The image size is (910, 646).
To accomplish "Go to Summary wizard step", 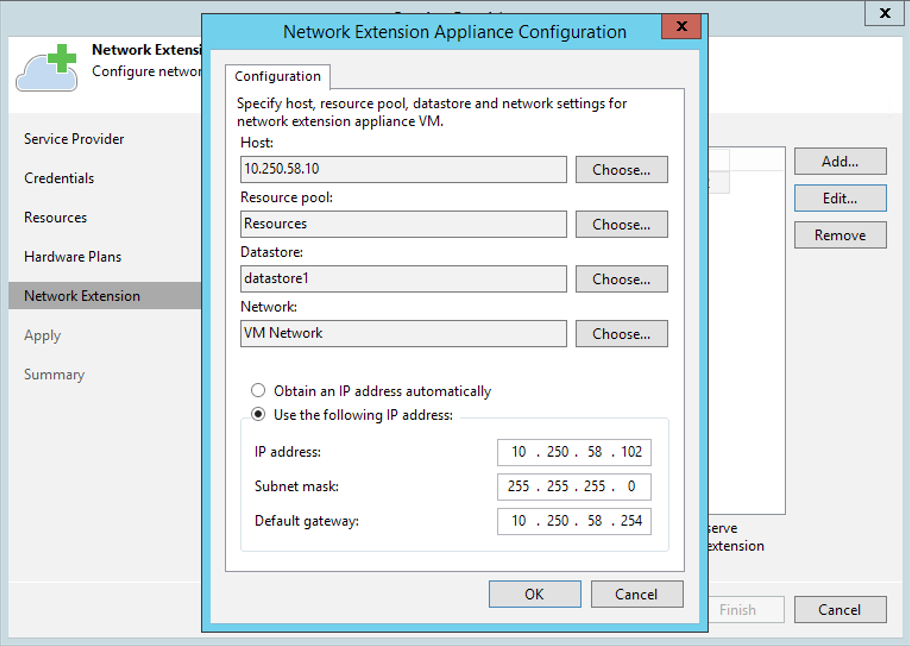I will (55, 374).
